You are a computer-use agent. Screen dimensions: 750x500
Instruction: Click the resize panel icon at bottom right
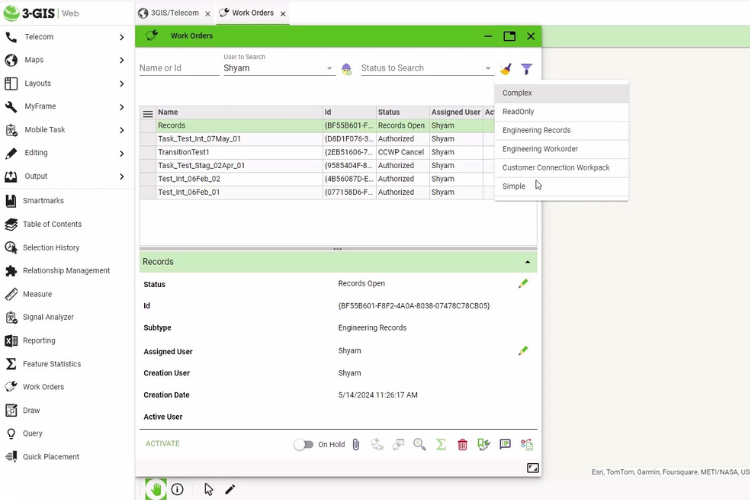pyautogui.click(x=532, y=468)
